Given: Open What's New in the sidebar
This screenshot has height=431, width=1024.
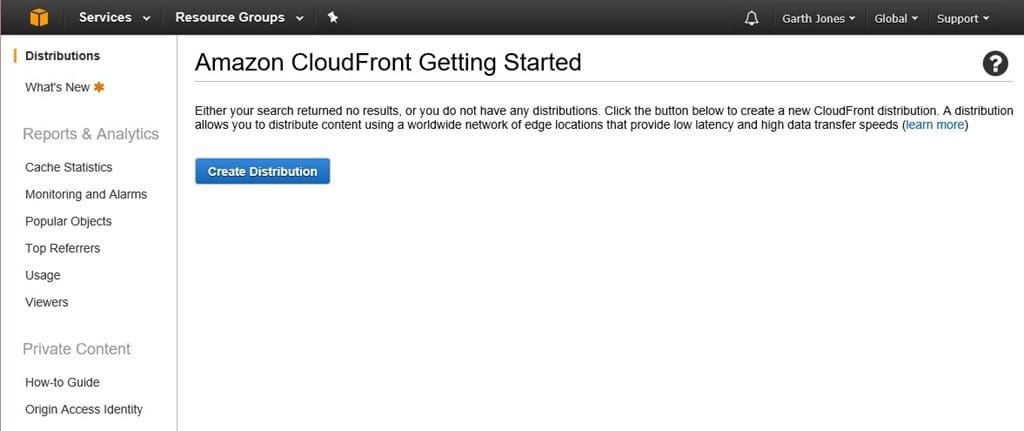Looking at the screenshot, I should coord(57,87).
